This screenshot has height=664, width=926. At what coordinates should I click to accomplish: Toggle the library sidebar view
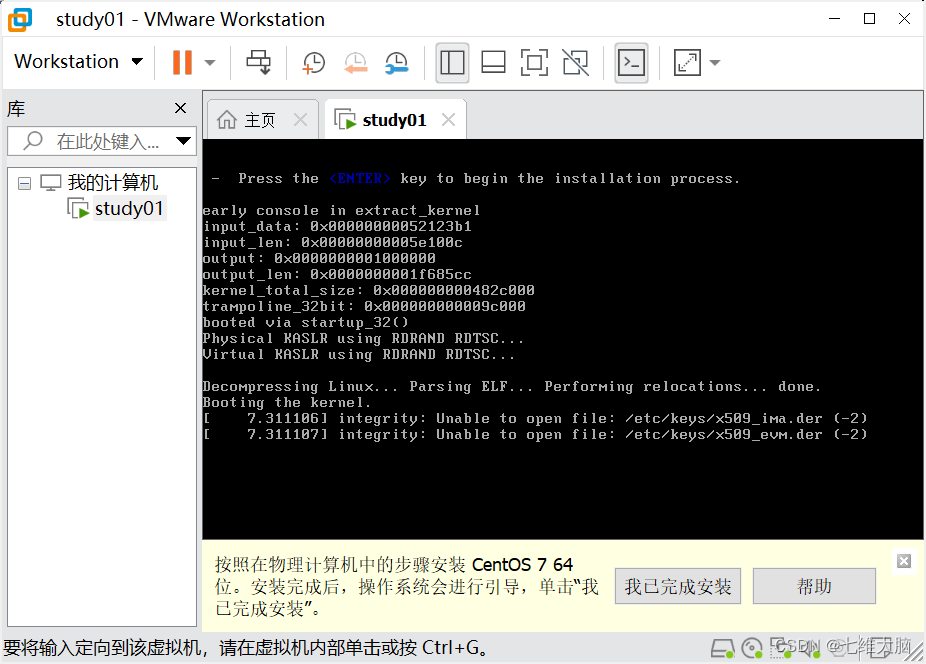[x=452, y=63]
